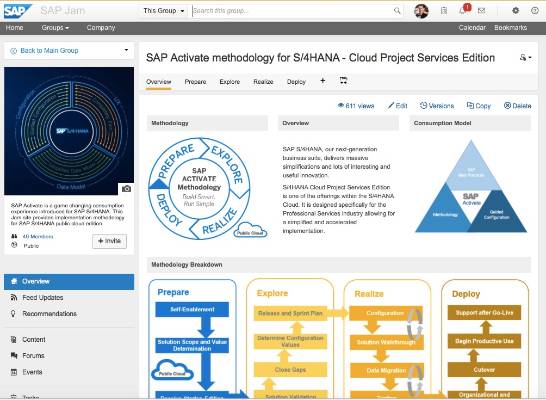Open the settings gear icon

[x=516, y=11]
